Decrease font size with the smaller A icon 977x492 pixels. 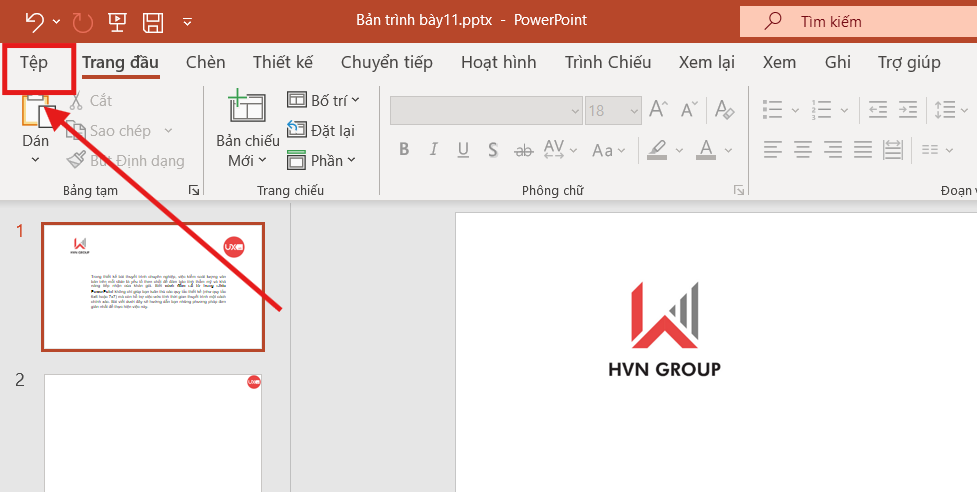coord(689,110)
